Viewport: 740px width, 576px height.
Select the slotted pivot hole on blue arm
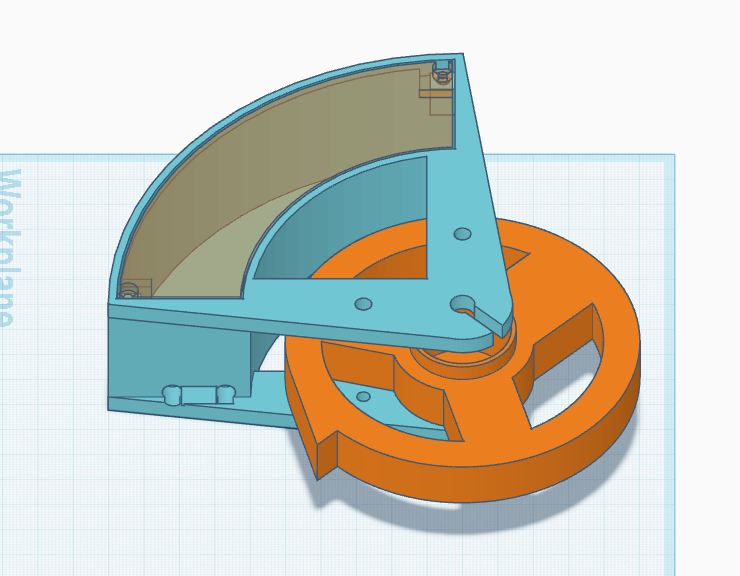464,304
